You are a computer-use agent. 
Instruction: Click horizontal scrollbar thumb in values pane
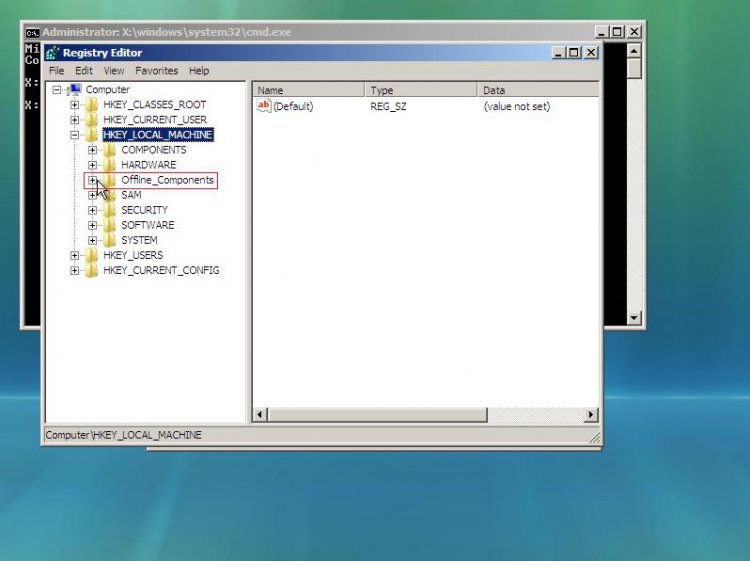[377, 415]
